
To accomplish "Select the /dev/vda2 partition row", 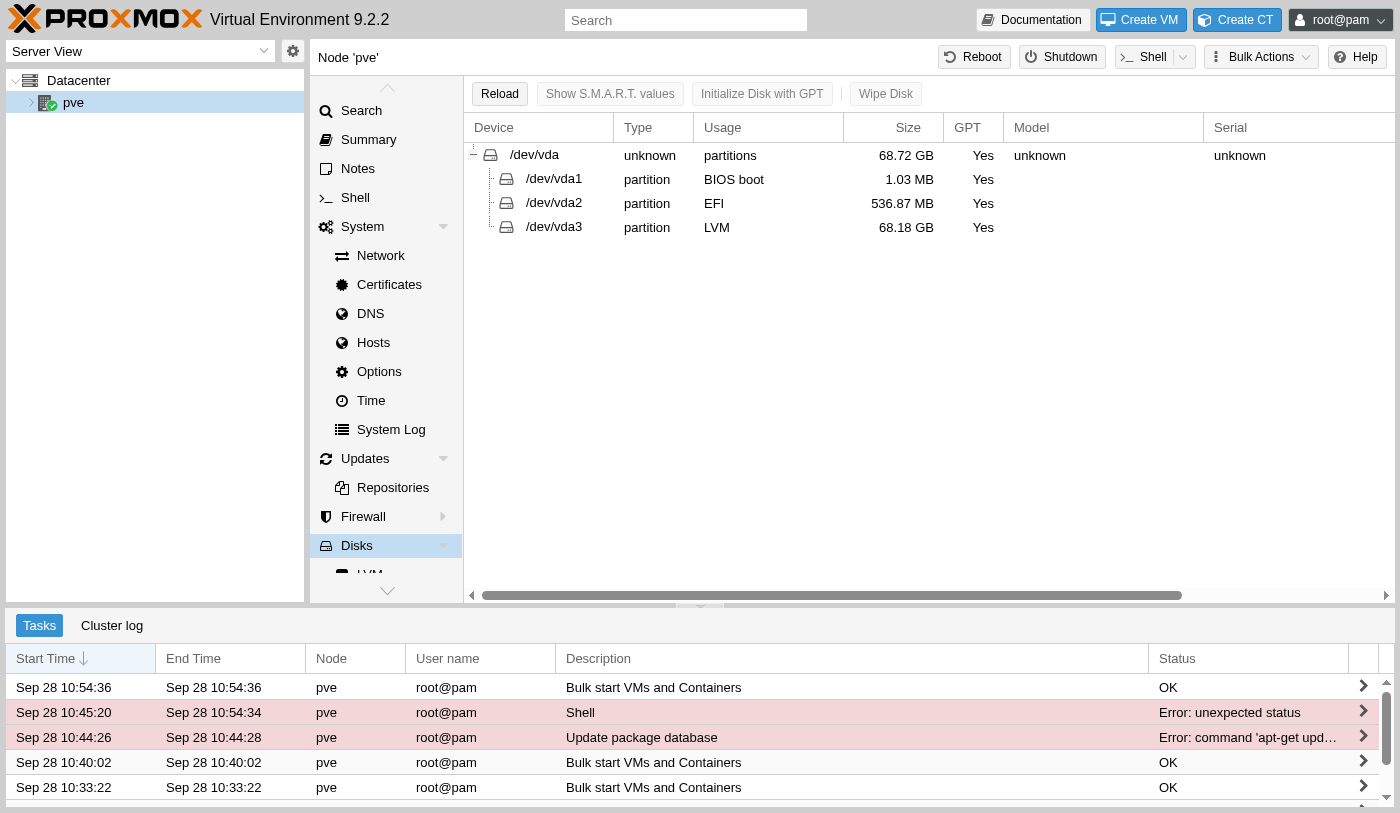I will pyautogui.click(x=929, y=203).
